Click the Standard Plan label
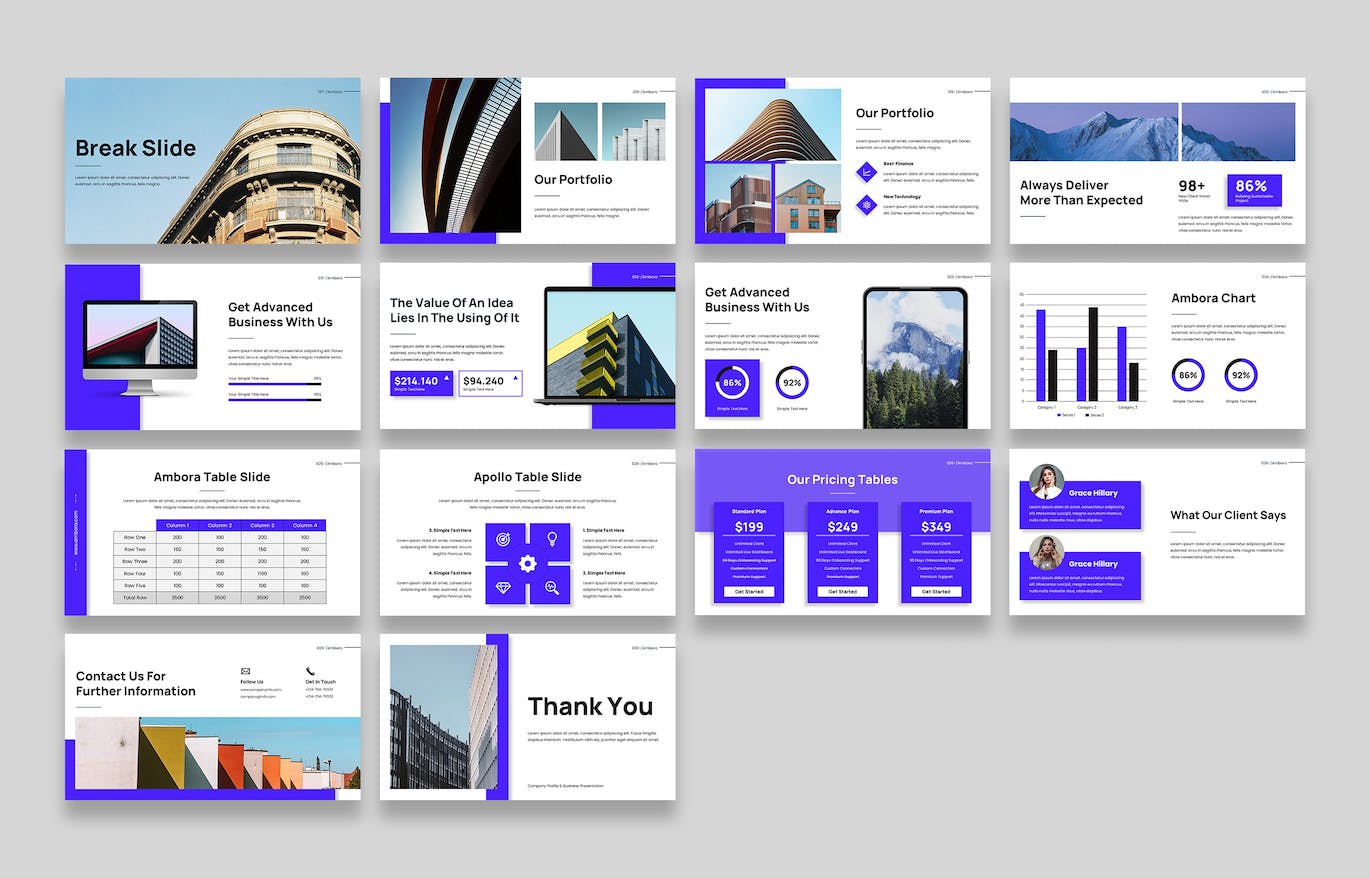1370x878 pixels. tap(749, 511)
